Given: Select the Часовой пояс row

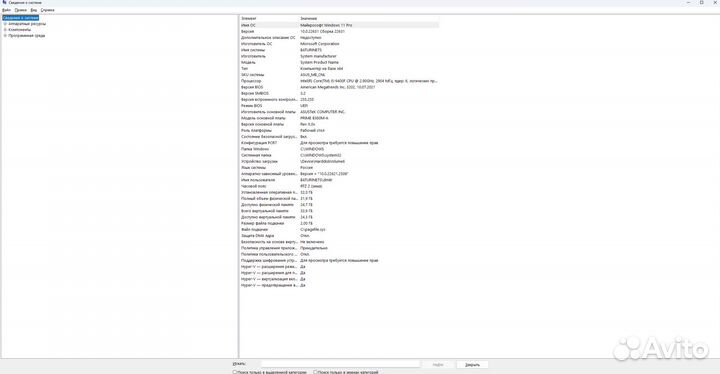Looking at the screenshot, I should coord(339,186).
